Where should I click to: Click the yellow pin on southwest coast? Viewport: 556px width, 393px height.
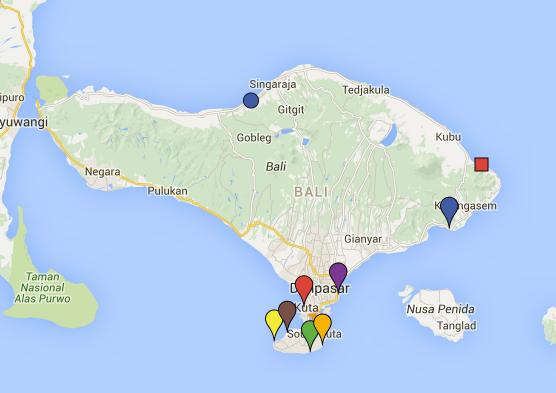[274, 325]
